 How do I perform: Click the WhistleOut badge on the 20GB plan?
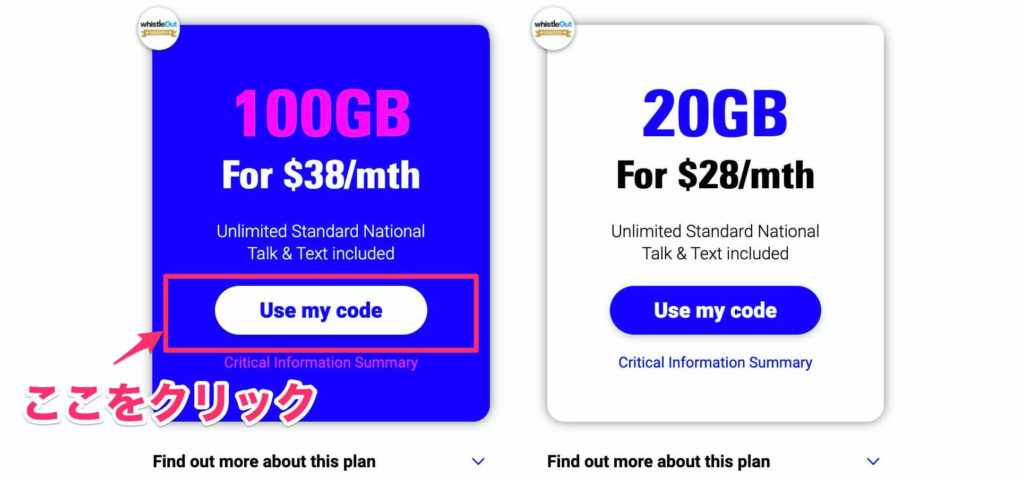click(553, 28)
